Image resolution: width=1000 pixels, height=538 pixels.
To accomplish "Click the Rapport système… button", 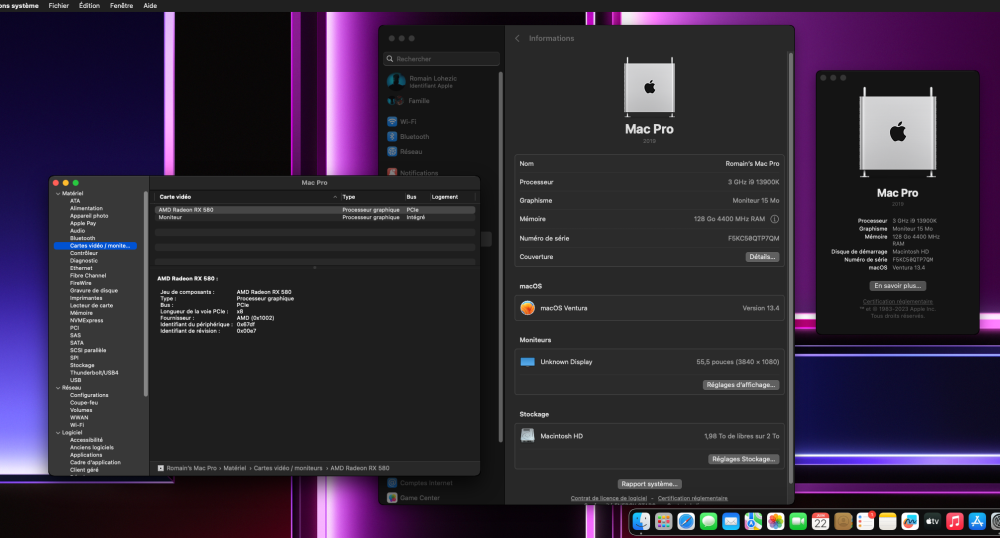I will point(649,484).
